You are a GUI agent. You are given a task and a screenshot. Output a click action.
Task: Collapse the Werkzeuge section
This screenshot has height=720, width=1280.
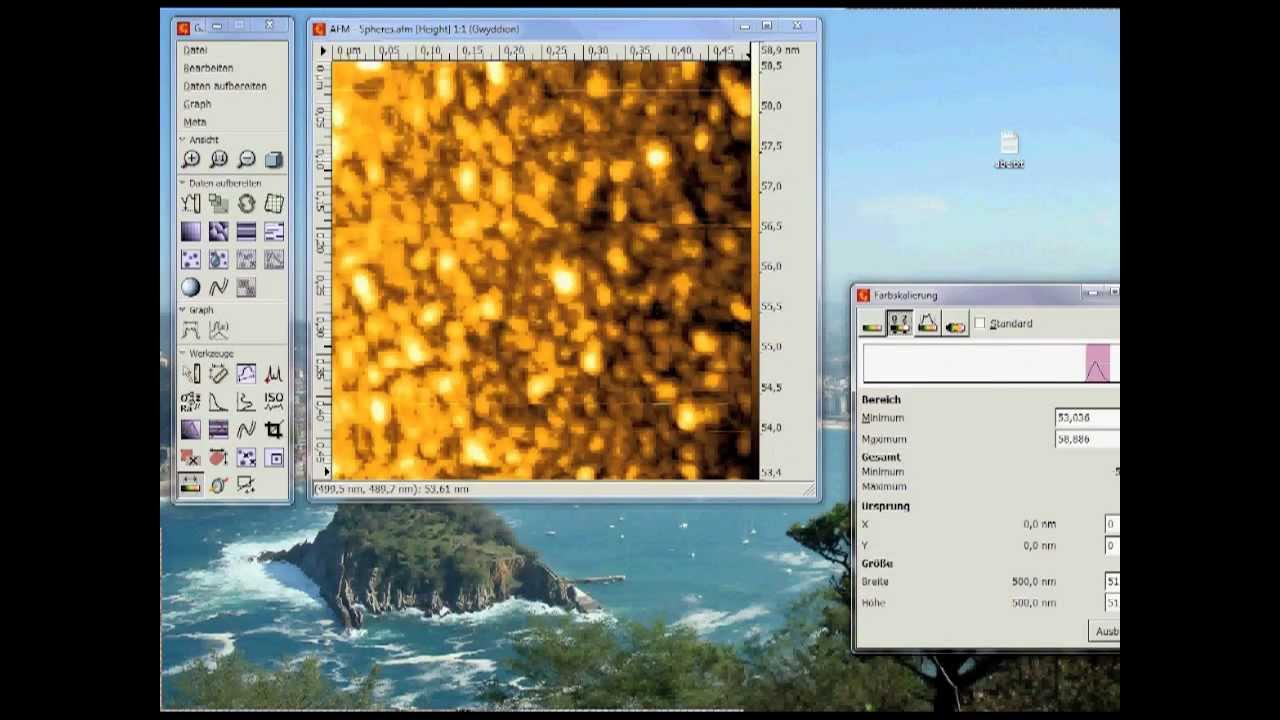[207, 353]
